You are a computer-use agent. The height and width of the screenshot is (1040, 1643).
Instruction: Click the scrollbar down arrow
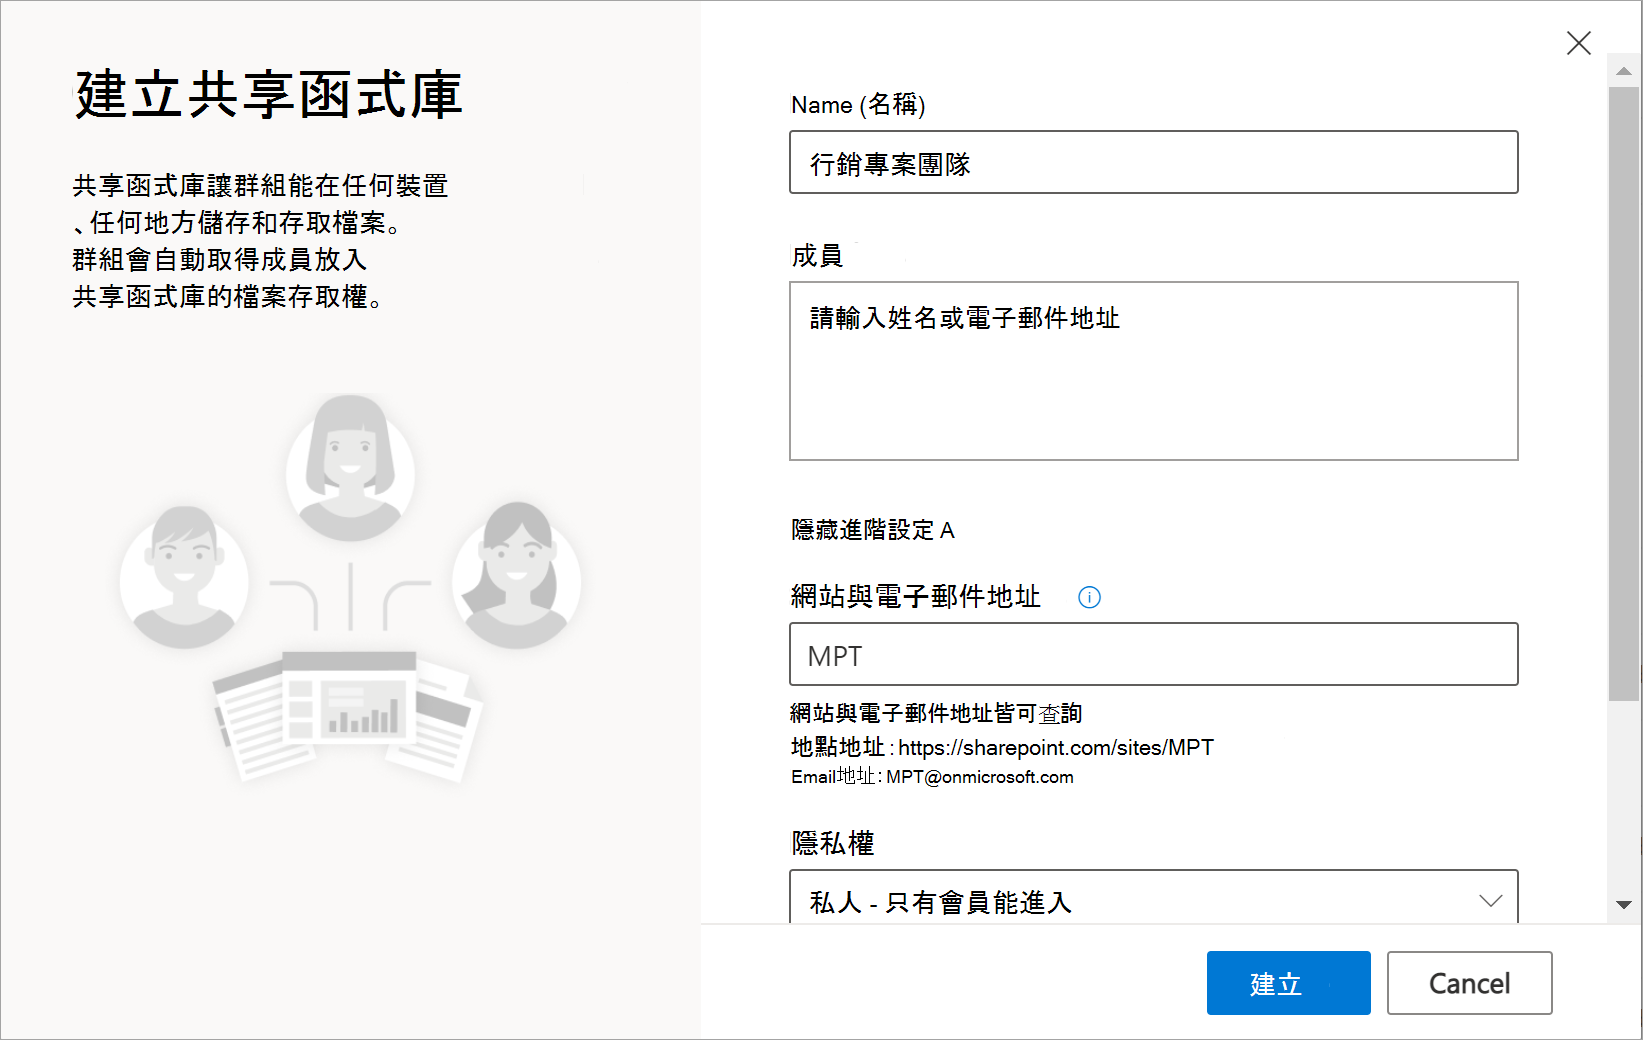[1623, 904]
